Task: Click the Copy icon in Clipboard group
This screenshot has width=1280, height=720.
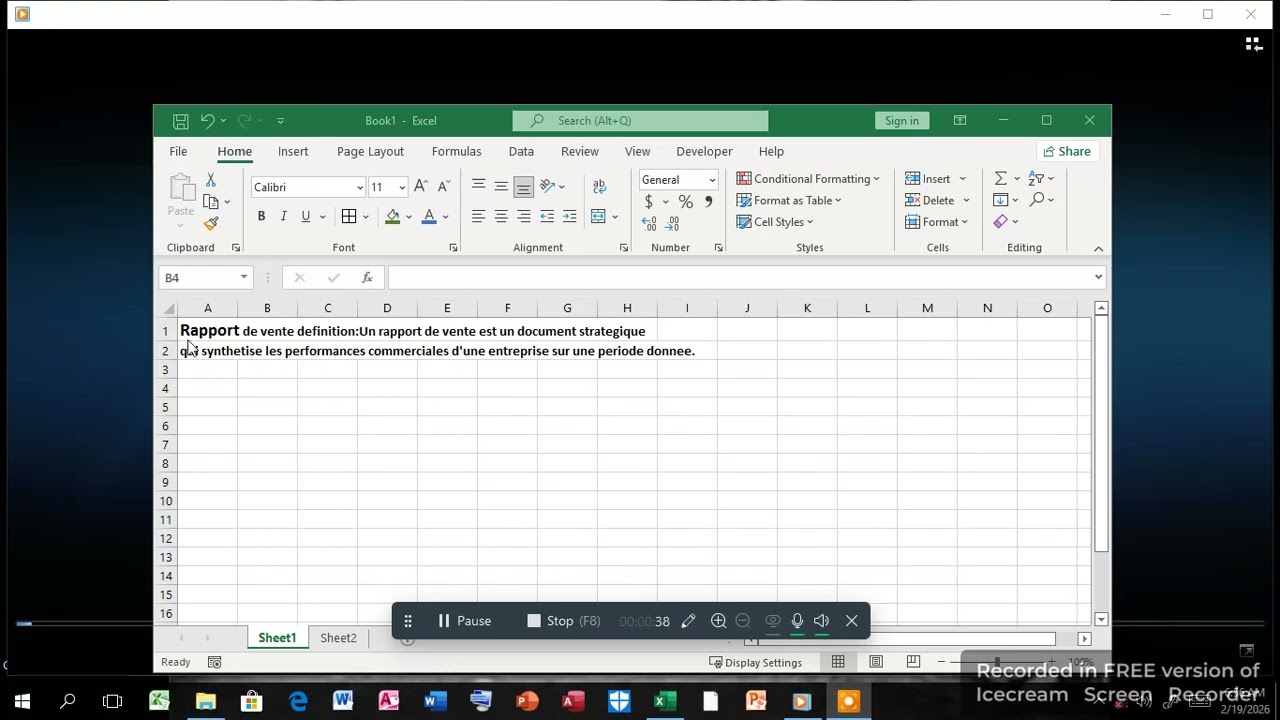Action: [210, 201]
